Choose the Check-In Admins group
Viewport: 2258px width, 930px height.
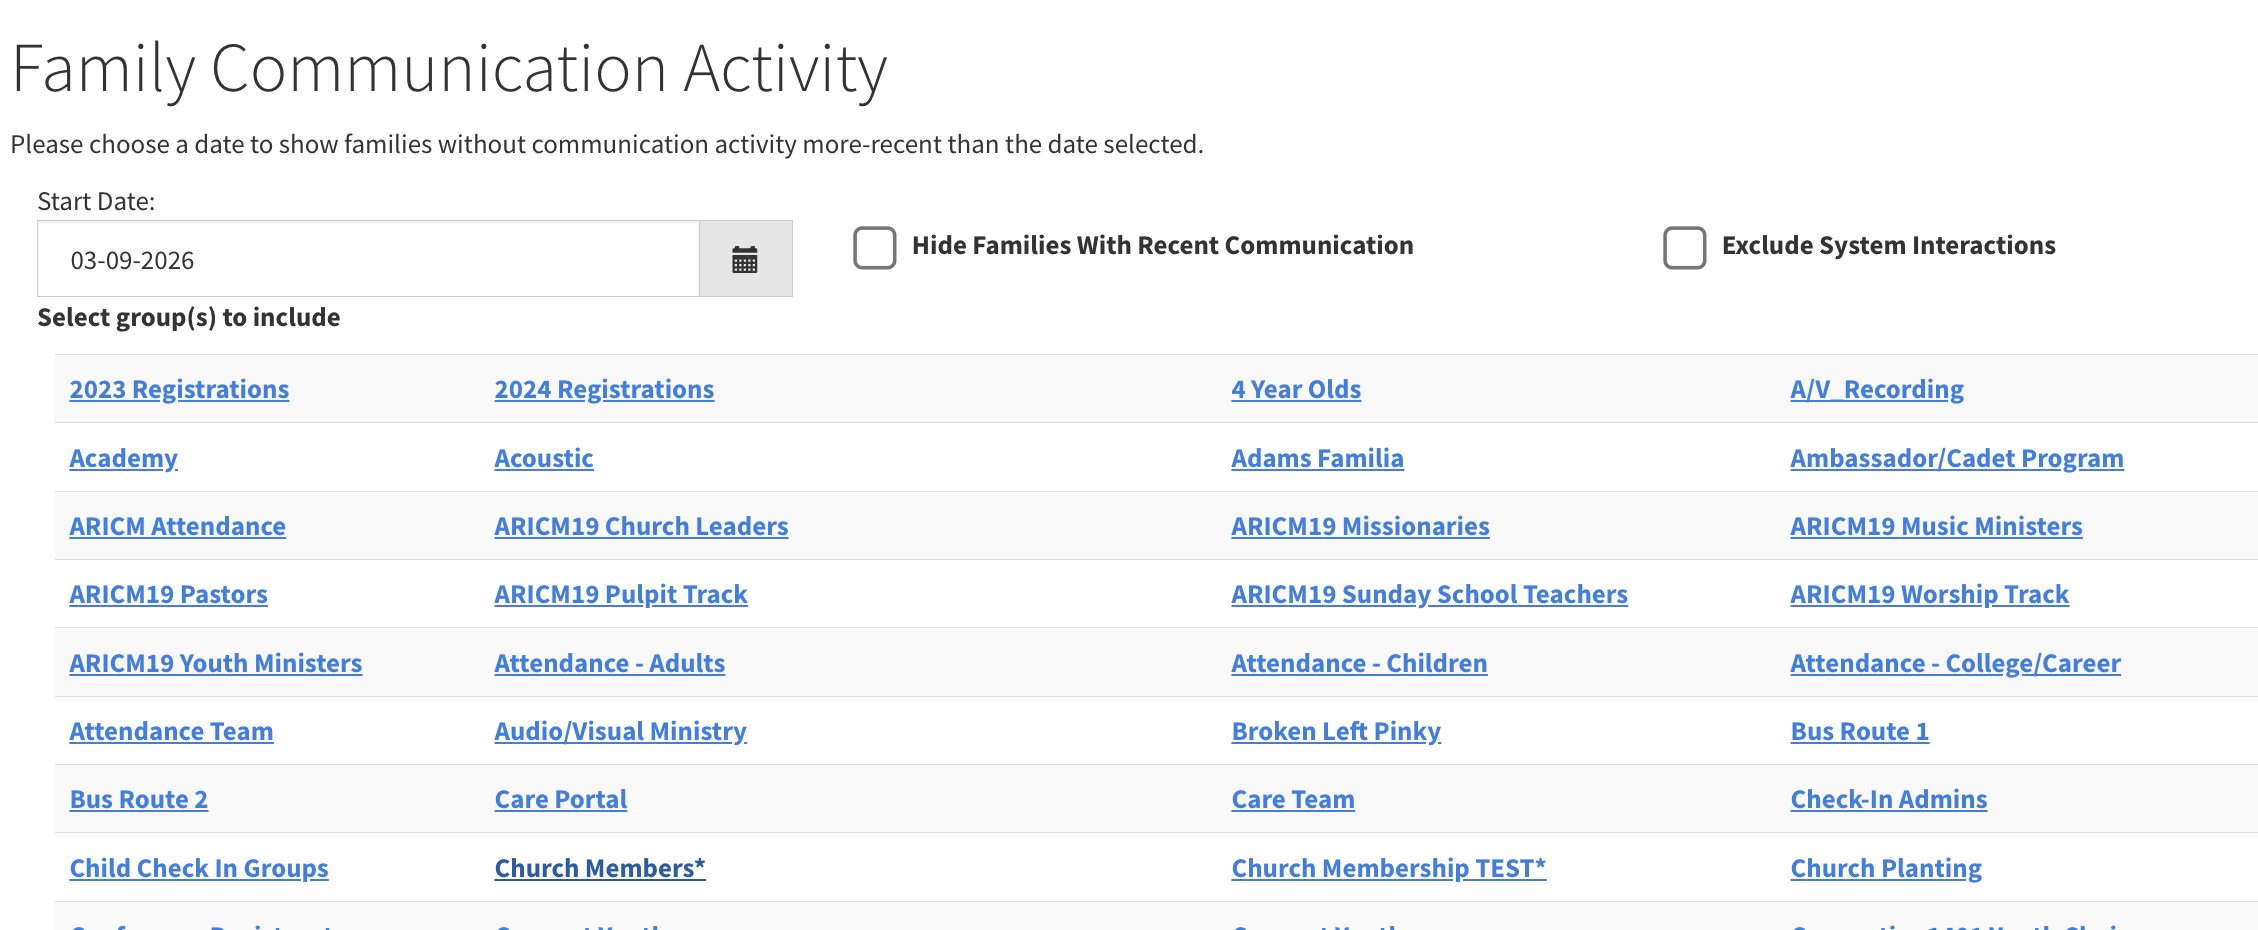(x=1888, y=800)
